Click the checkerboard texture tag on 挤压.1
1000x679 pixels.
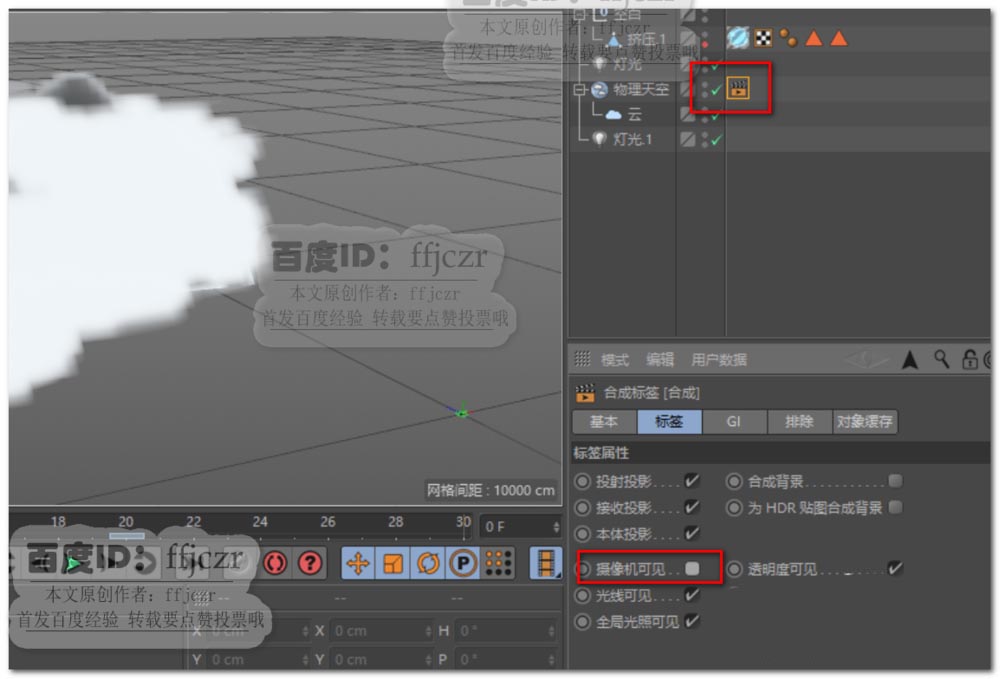pos(763,38)
